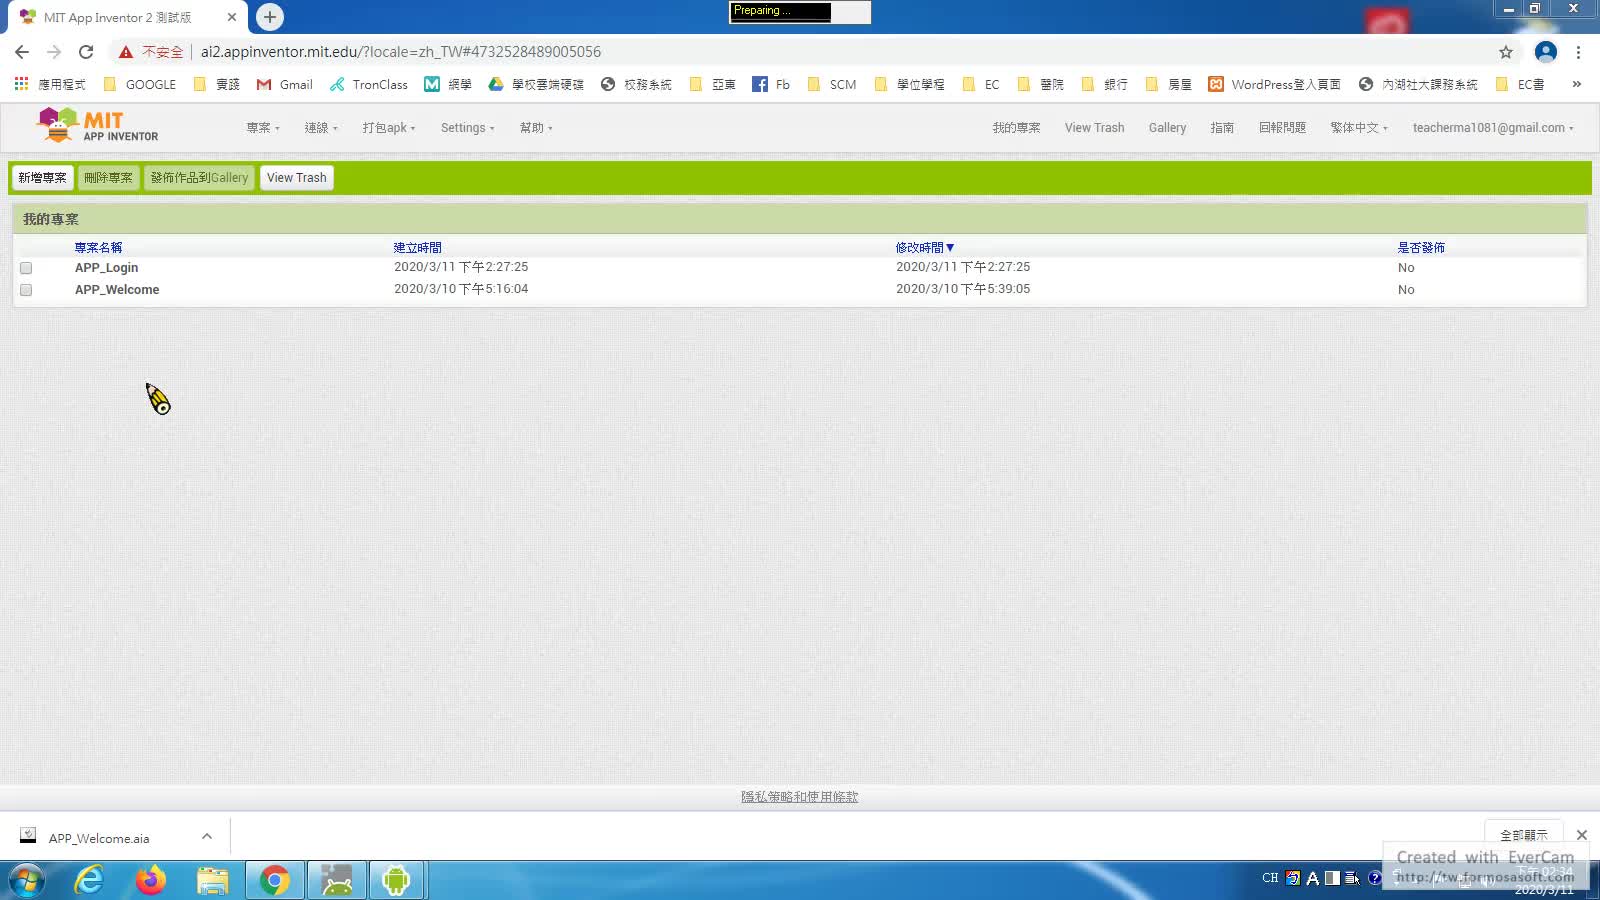Open the Settings dropdown menu
1600x900 pixels.
click(468, 128)
